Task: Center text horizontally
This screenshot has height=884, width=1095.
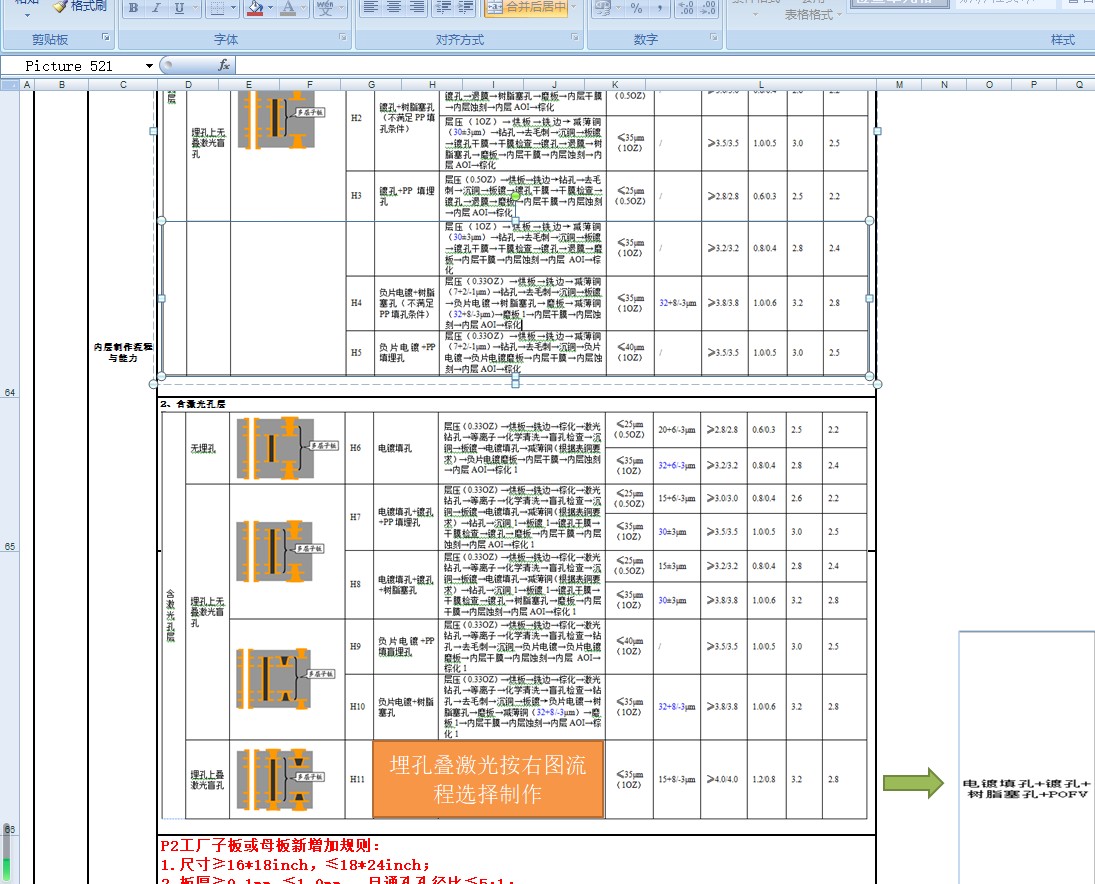Action: click(x=394, y=8)
